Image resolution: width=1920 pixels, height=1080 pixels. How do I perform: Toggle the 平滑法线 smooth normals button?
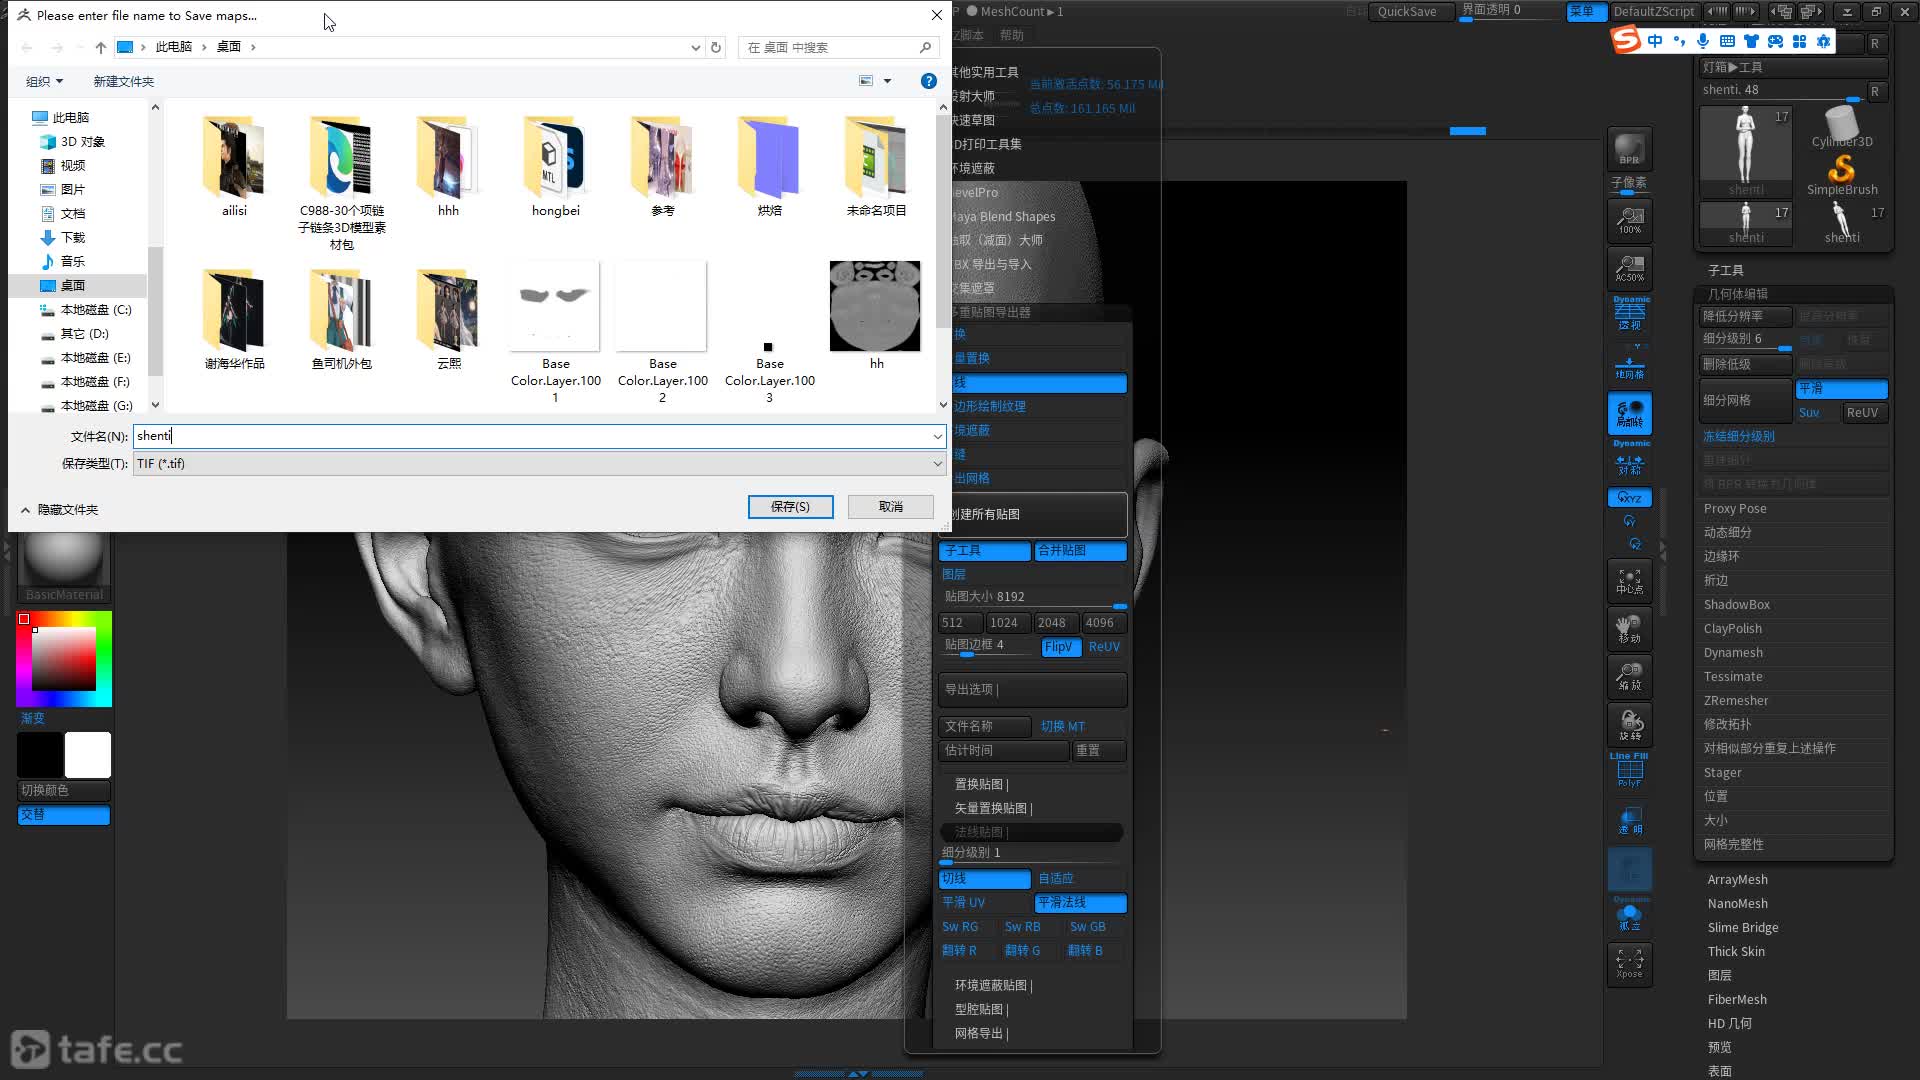coord(1080,903)
